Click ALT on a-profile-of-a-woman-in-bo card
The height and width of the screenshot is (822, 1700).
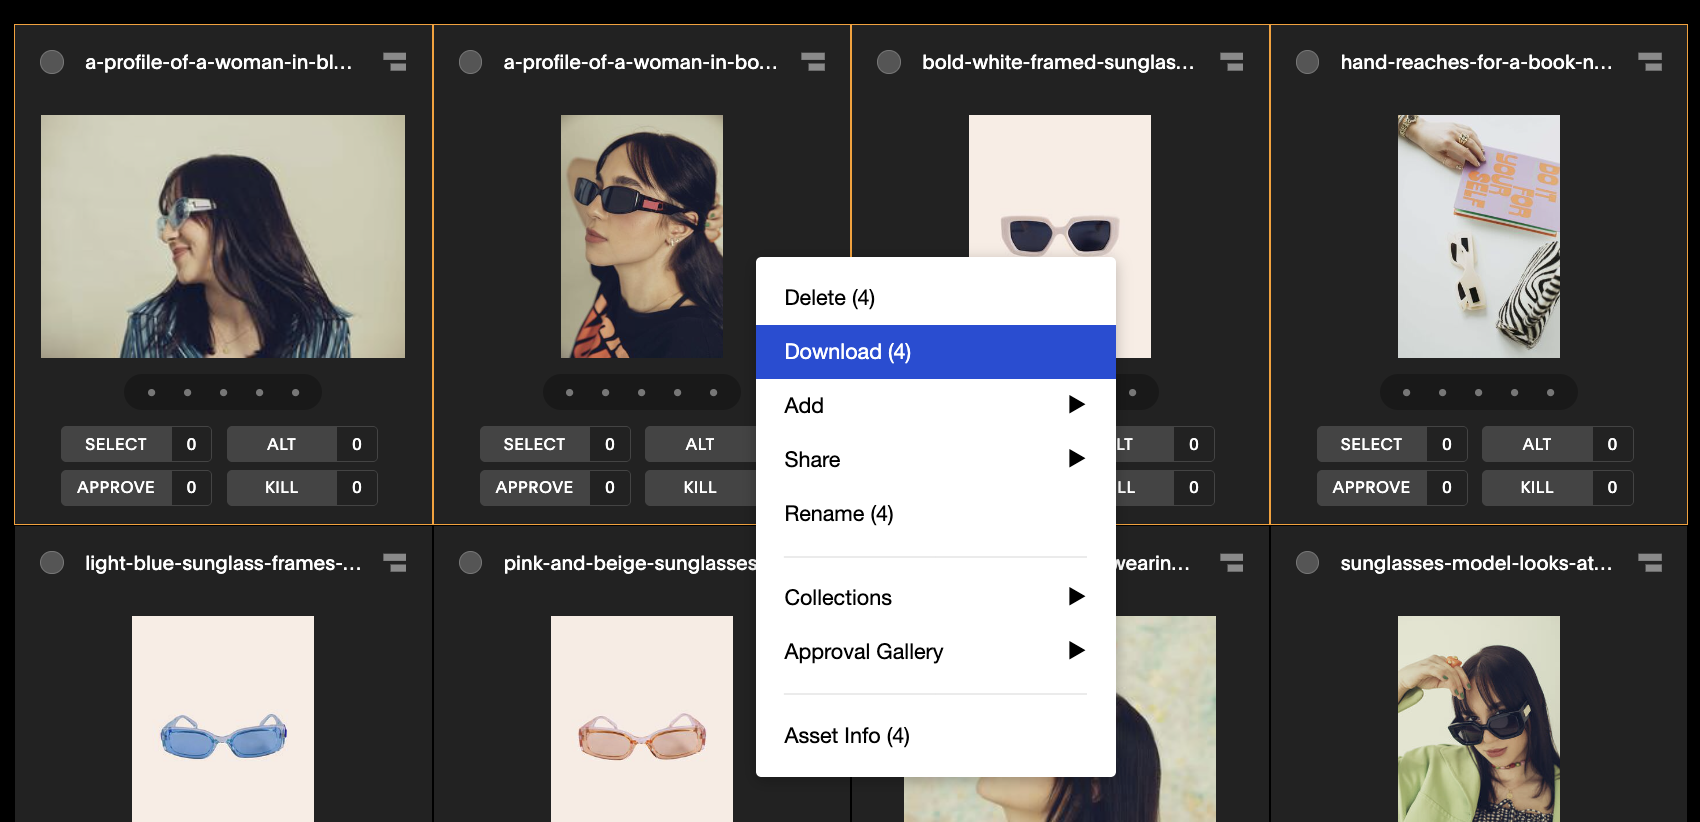pyautogui.click(x=700, y=444)
